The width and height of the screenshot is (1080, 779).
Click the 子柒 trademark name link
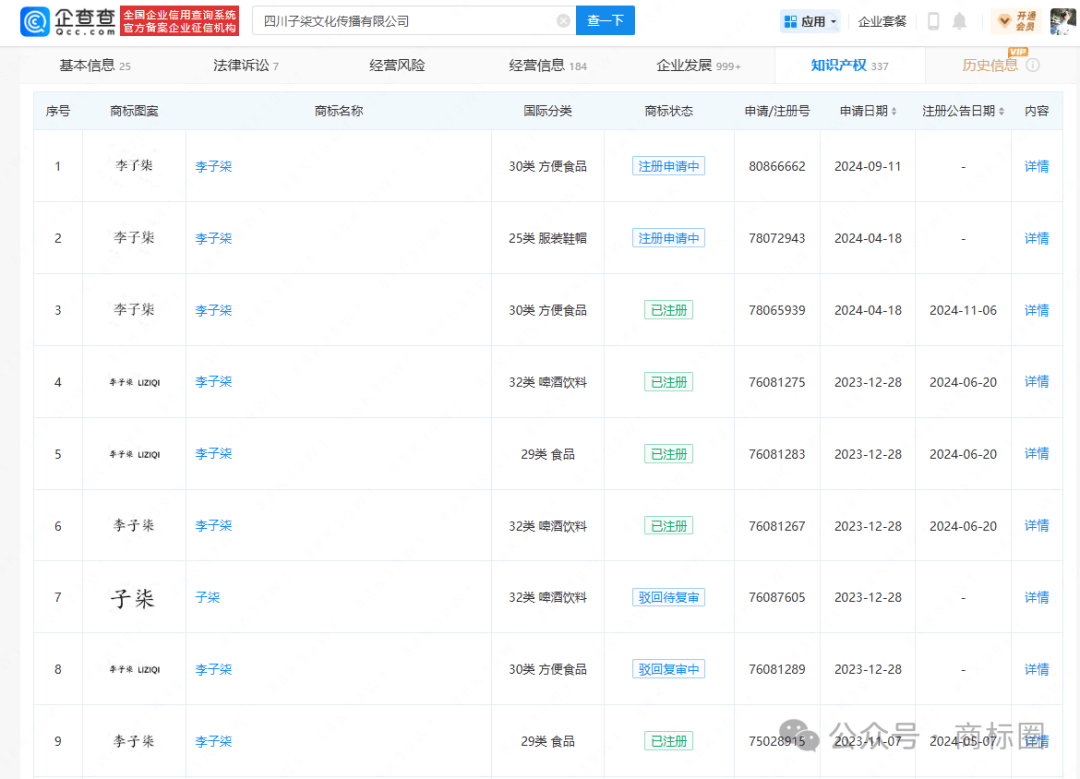pos(207,597)
